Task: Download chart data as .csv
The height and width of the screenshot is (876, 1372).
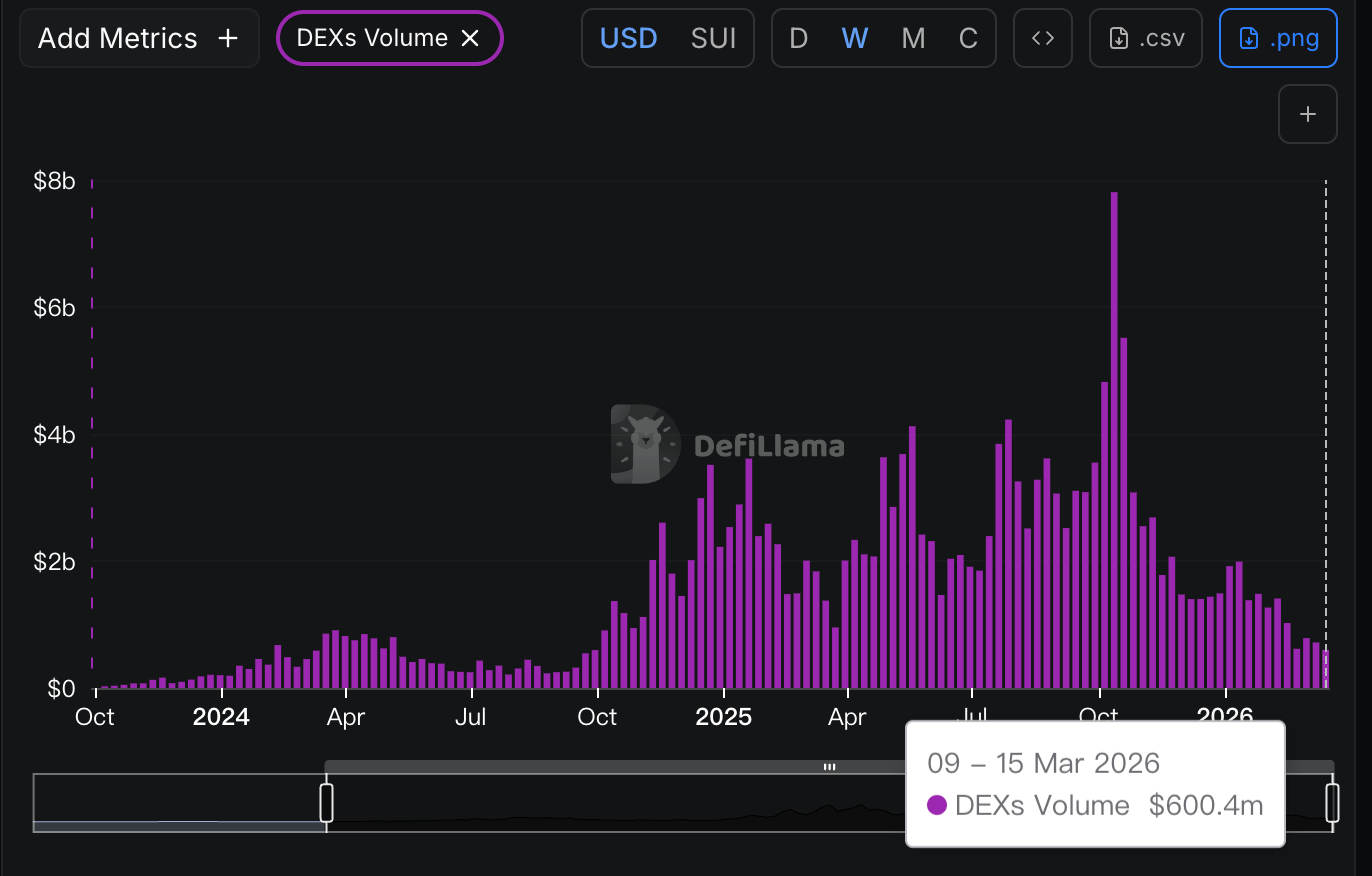Action: [1146, 38]
